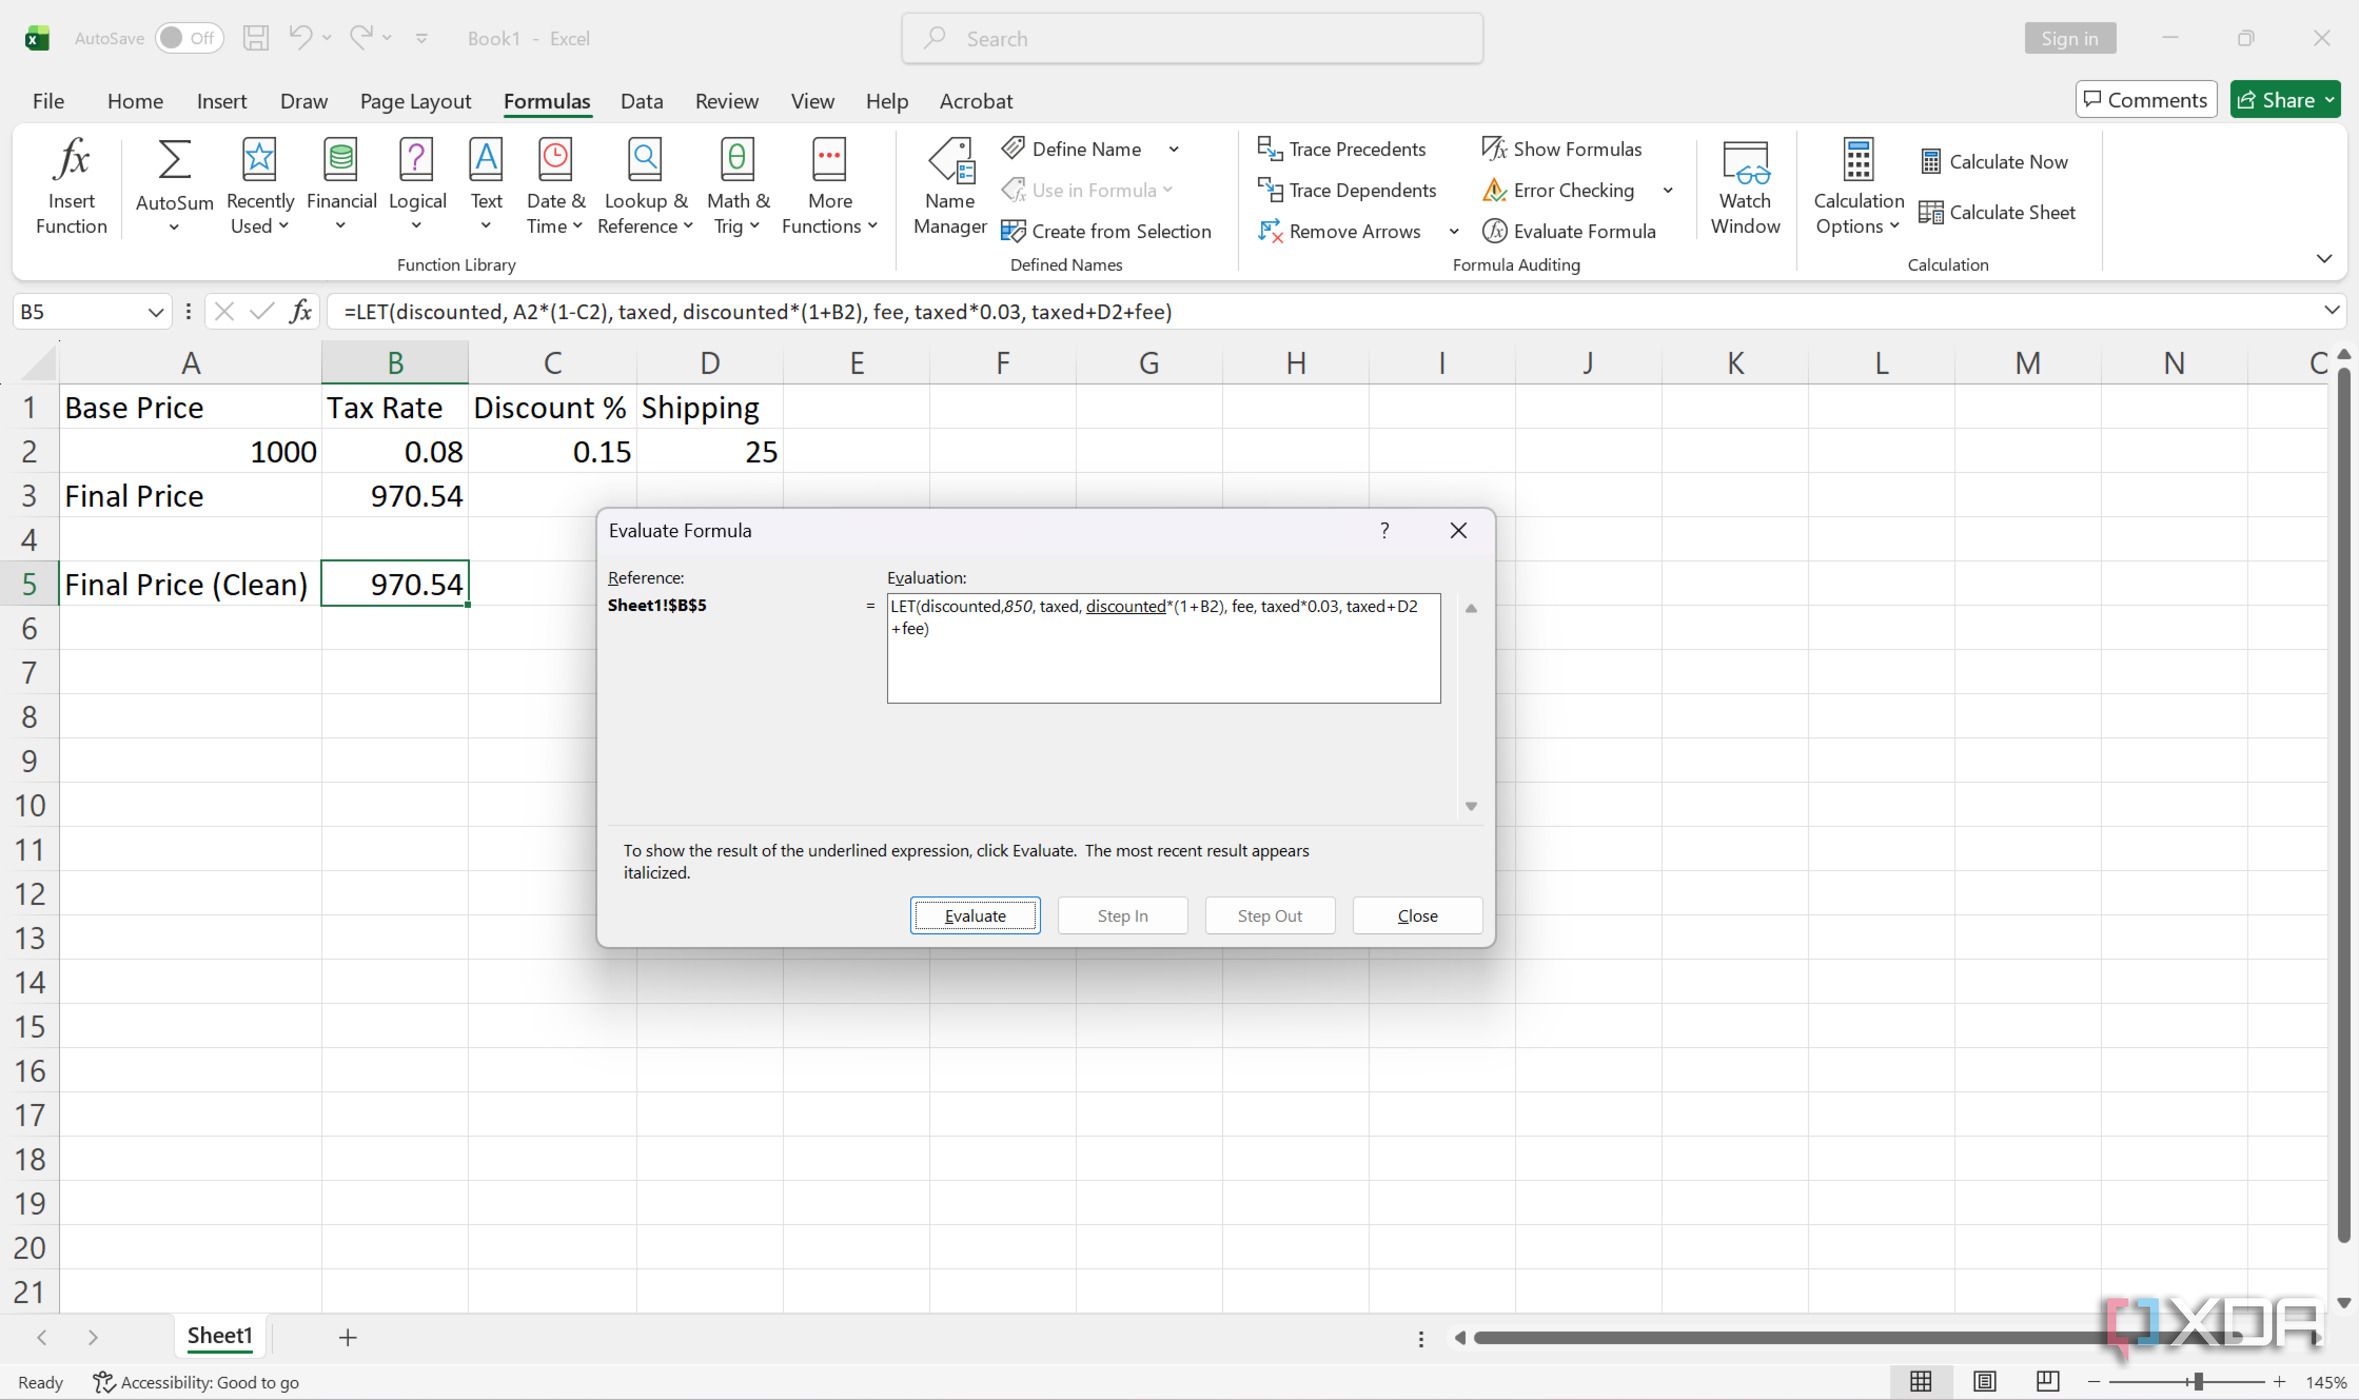
Task: Adjust the zoom slider handle
Action: click(x=2198, y=1382)
